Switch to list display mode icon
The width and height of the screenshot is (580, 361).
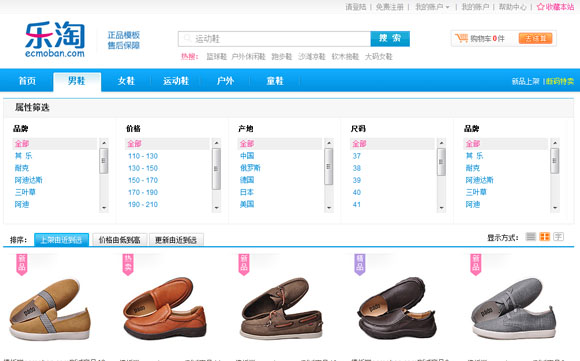531,237
